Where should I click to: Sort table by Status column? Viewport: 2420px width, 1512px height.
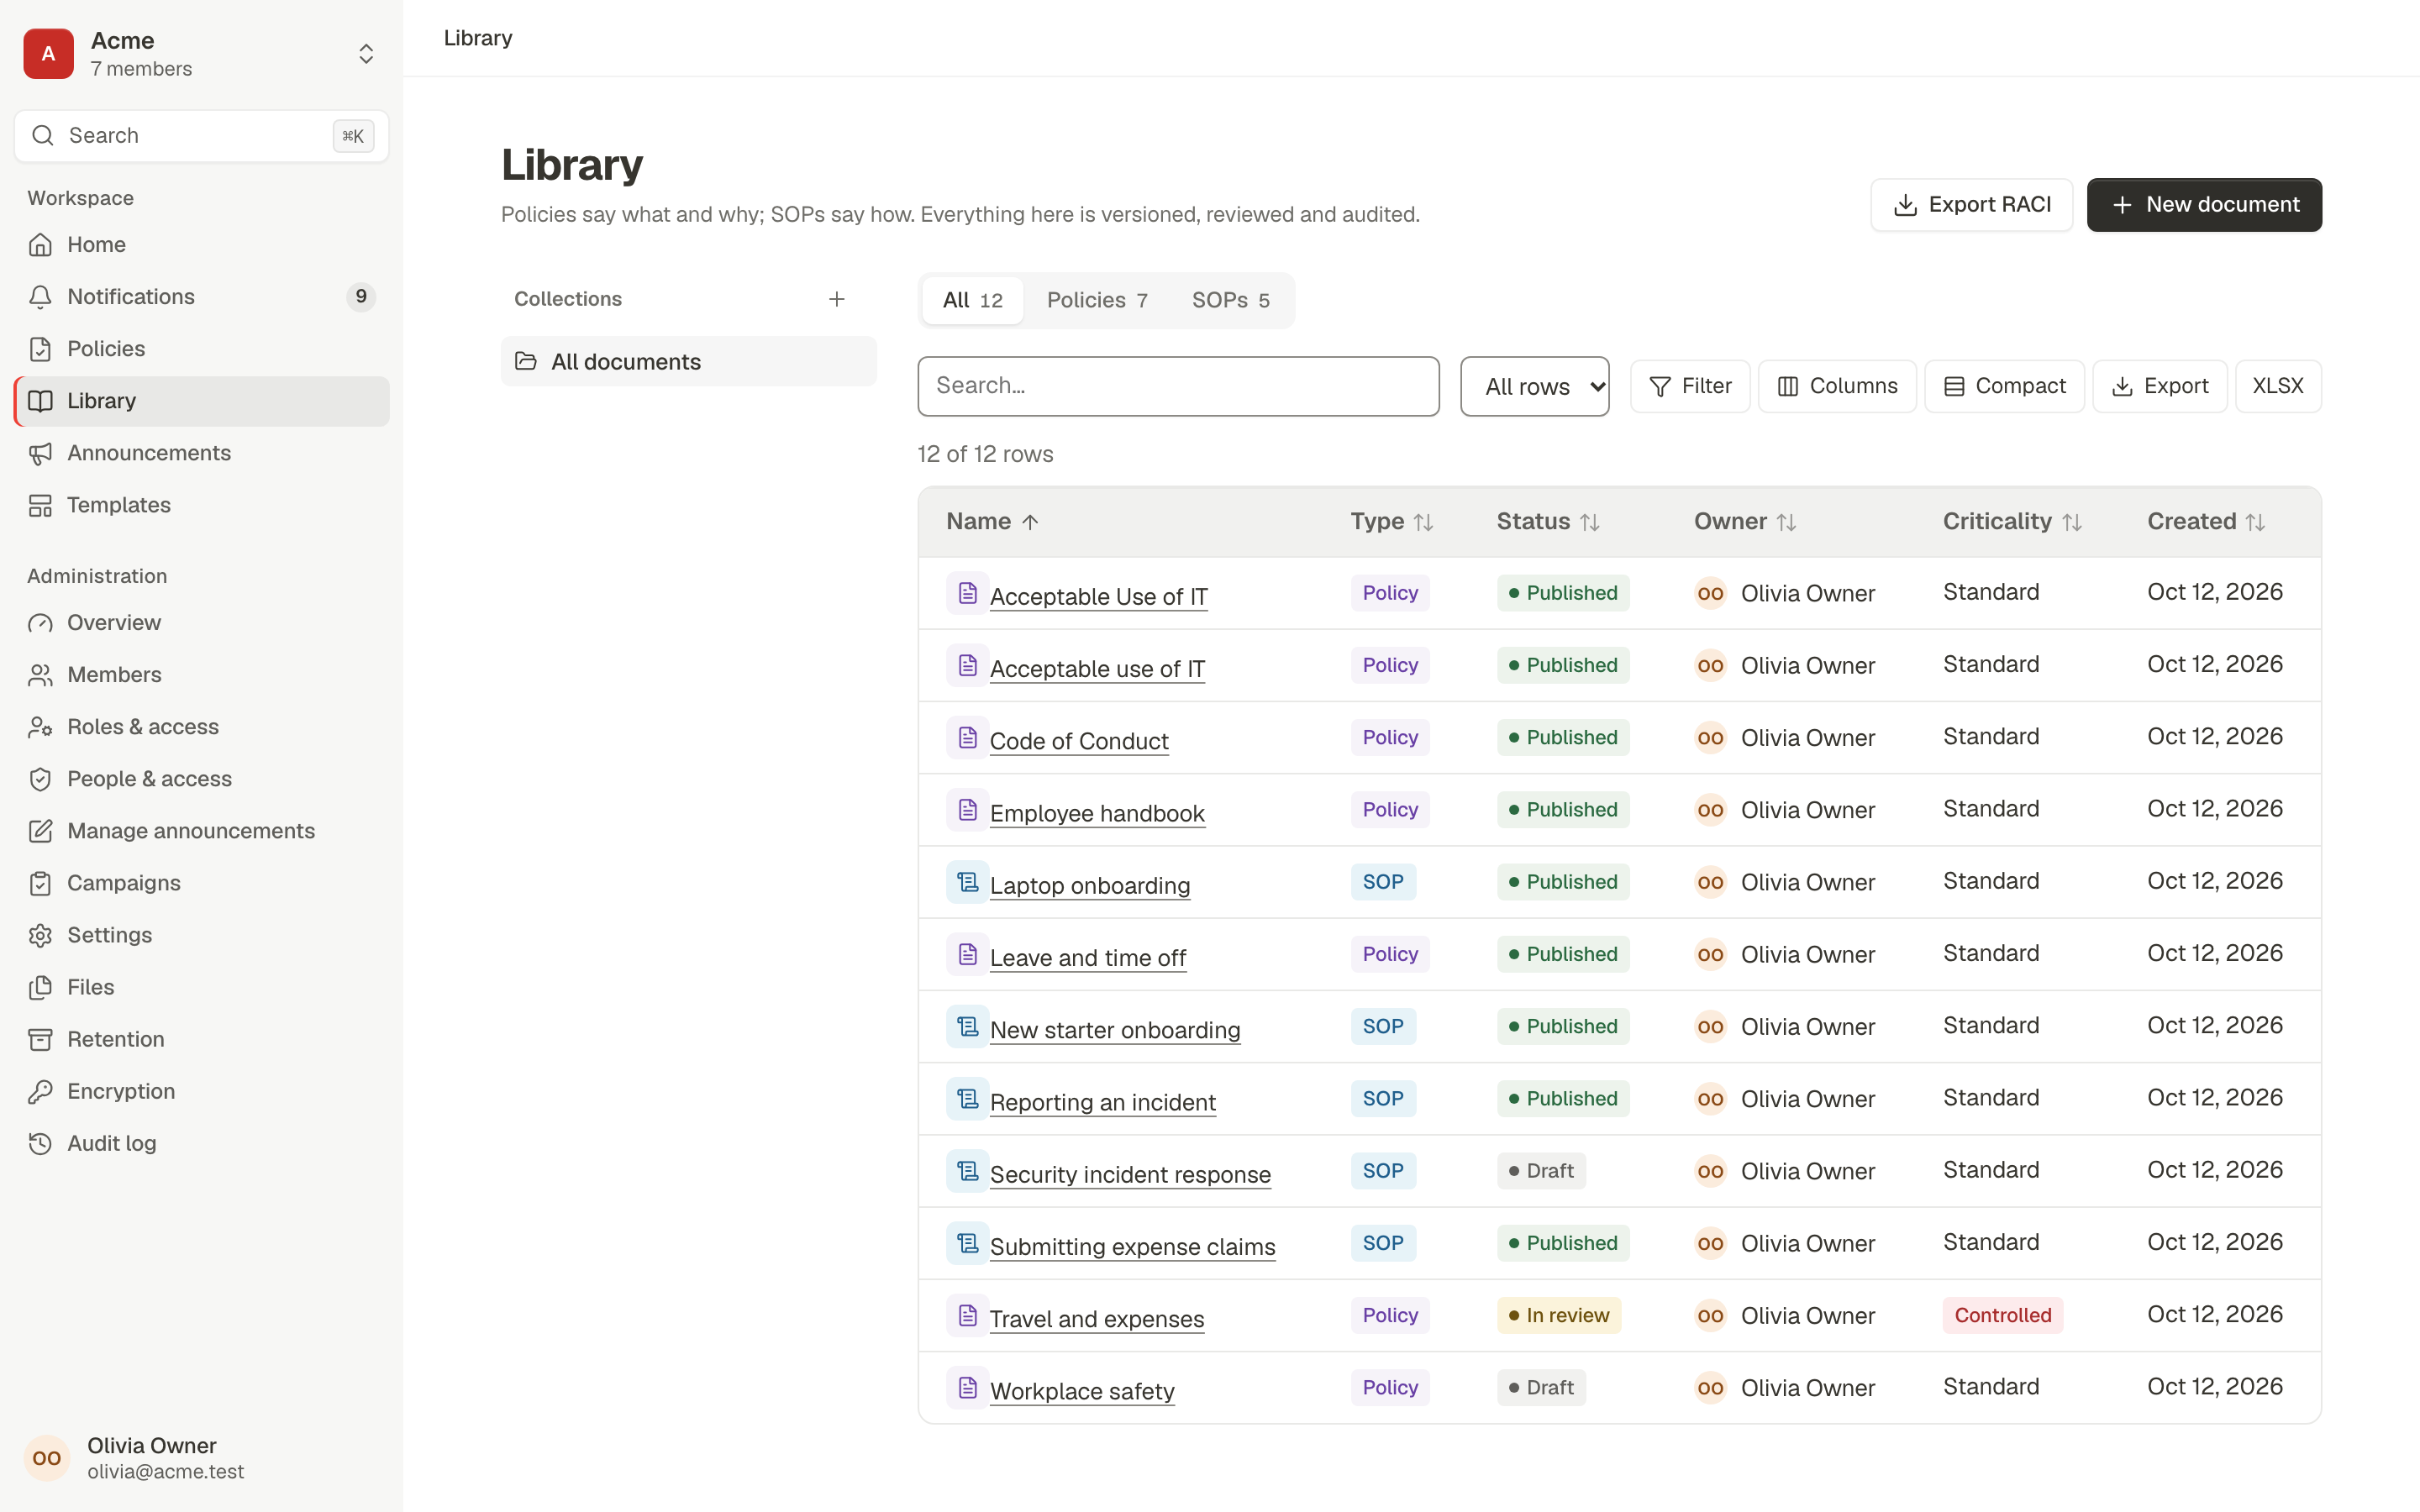(1547, 522)
